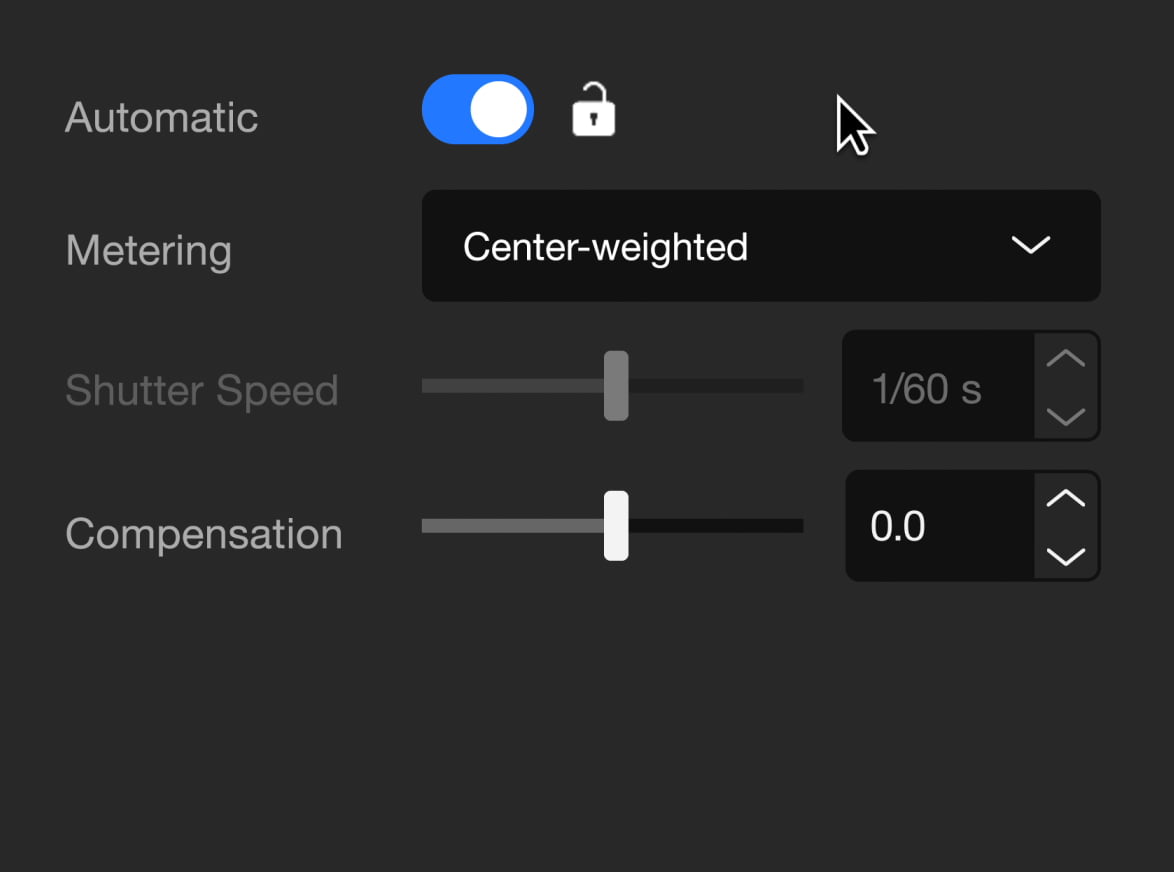Screen dimensions: 1174x872
Task: Click the chevron arrow in Metering dropdown
Action: pyautogui.click(x=1030, y=245)
